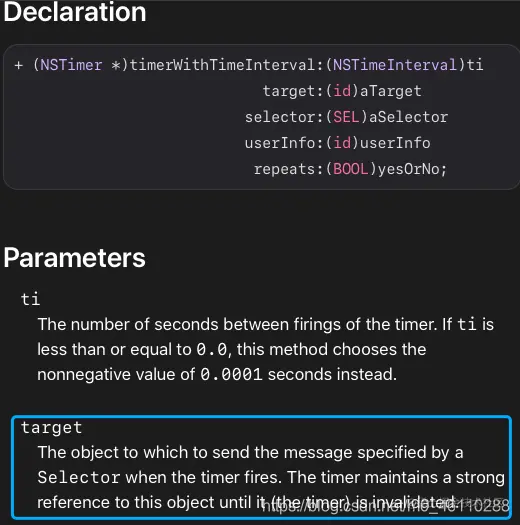Click the Declaration heading
Screen dimensions: 520x525
75,12
